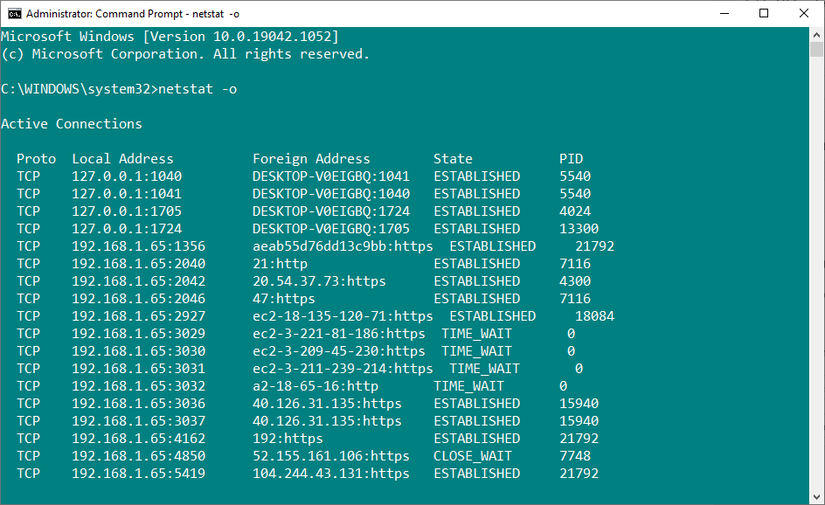Screen dimensions: 825x505
Task: Click PID value 7748
Action: click(575, 456)
